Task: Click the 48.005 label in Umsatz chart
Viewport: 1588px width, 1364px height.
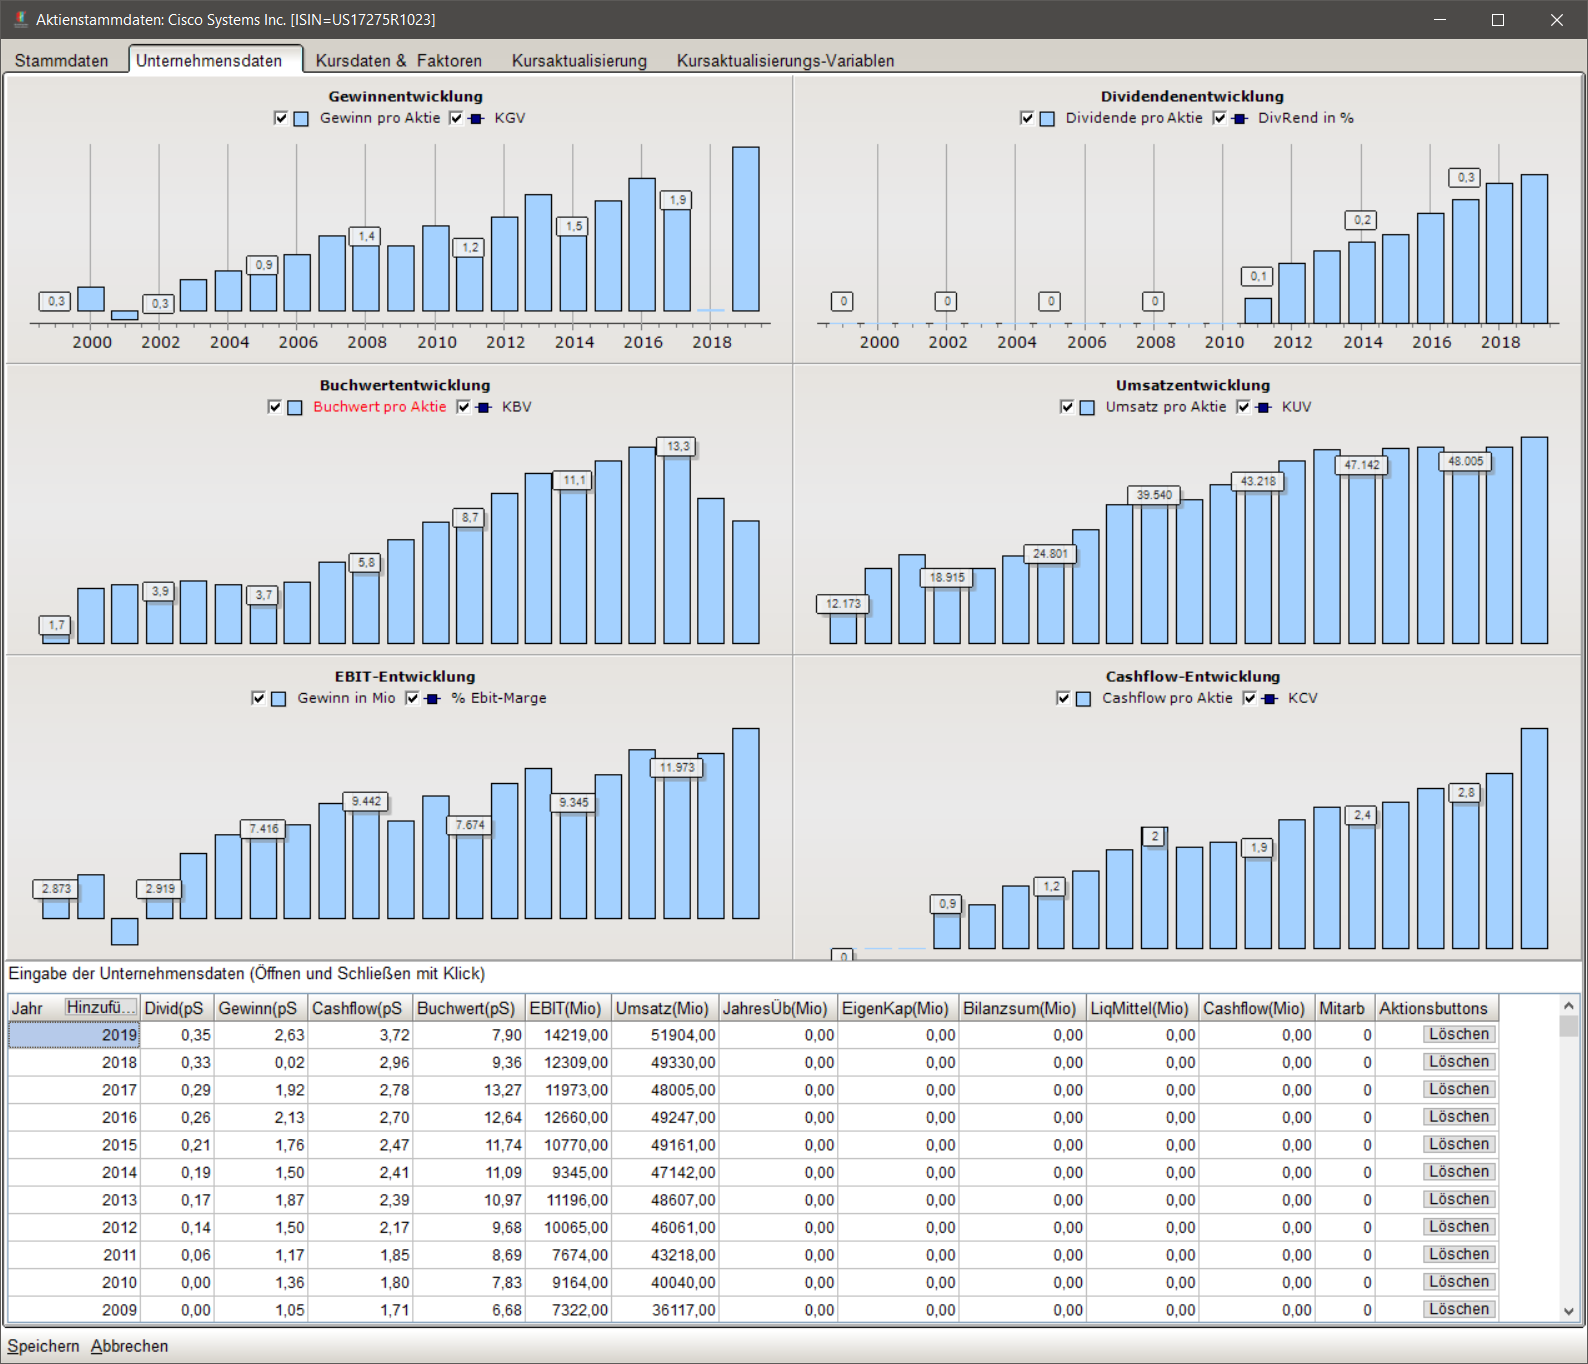Action: (1465, 461)
